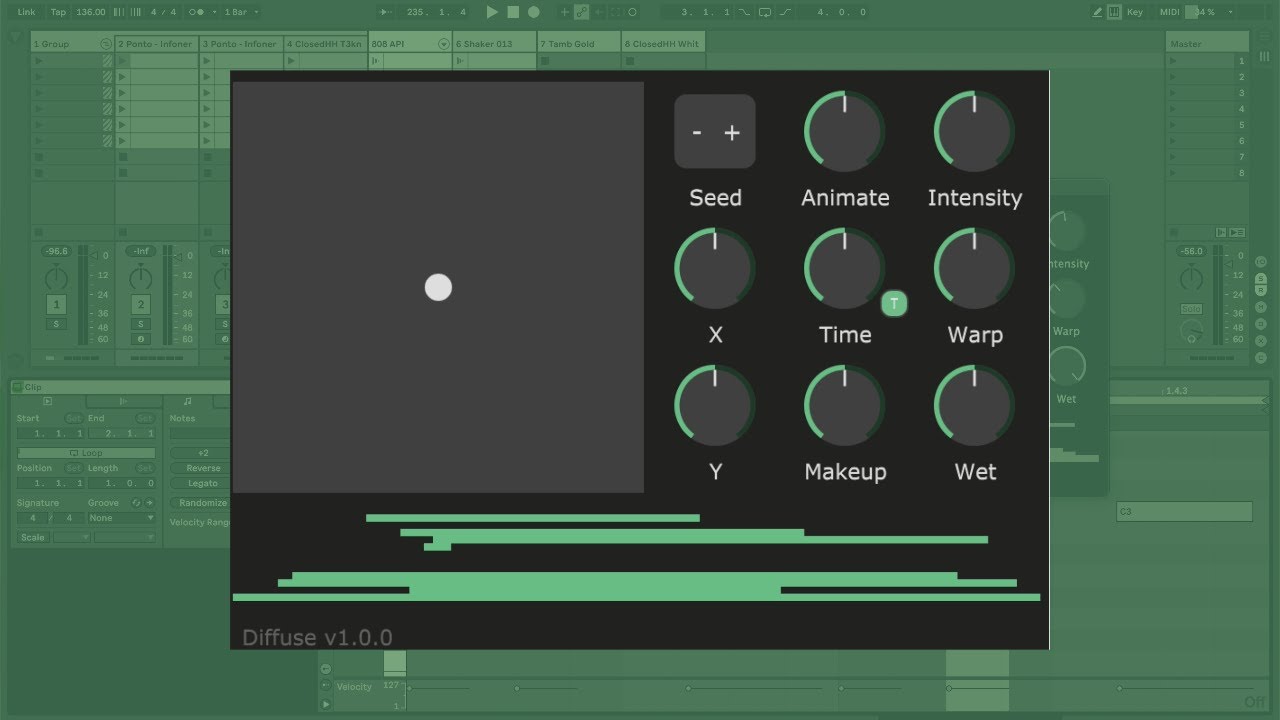Click the Reverse notes button
This screenshot has width=1280, height=720.
[202, 468]
